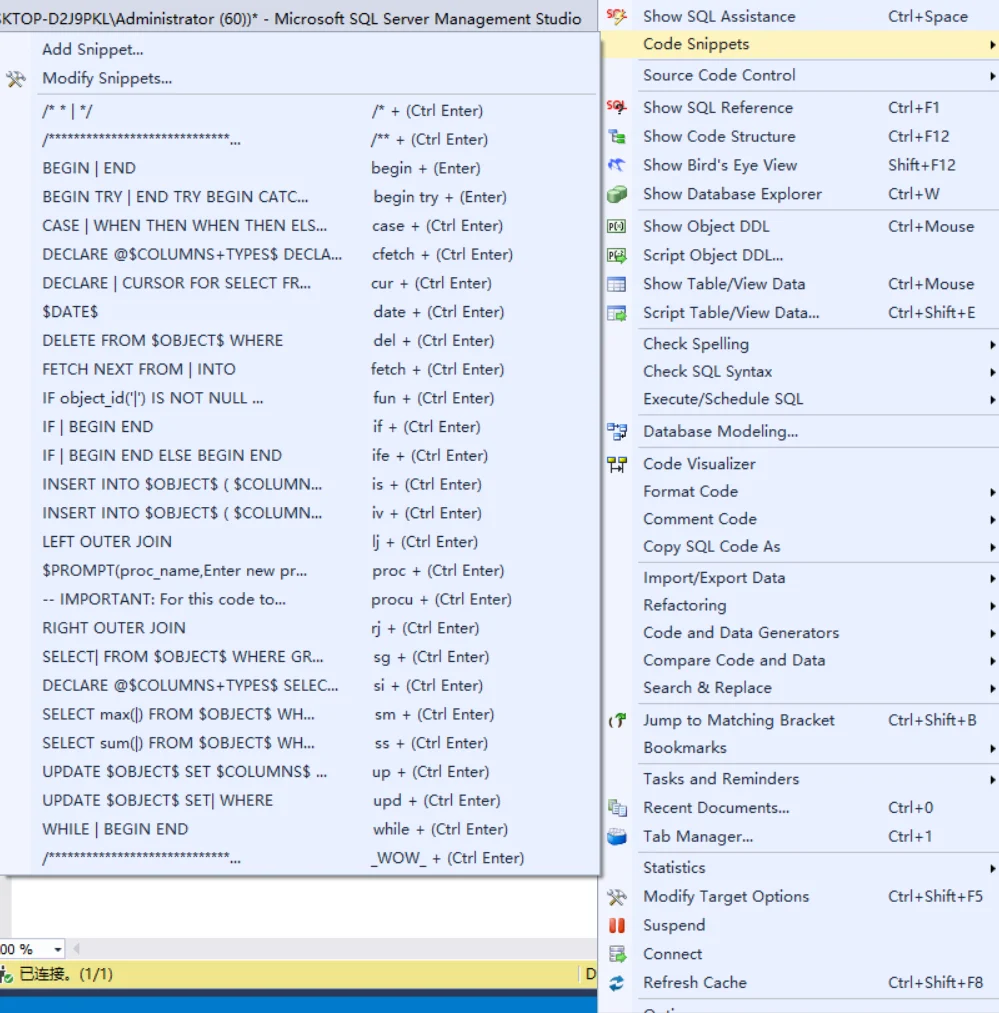The image size is (999, 1013).
Task: Click the Show SQL Reference icon
Action: point(616,107)
